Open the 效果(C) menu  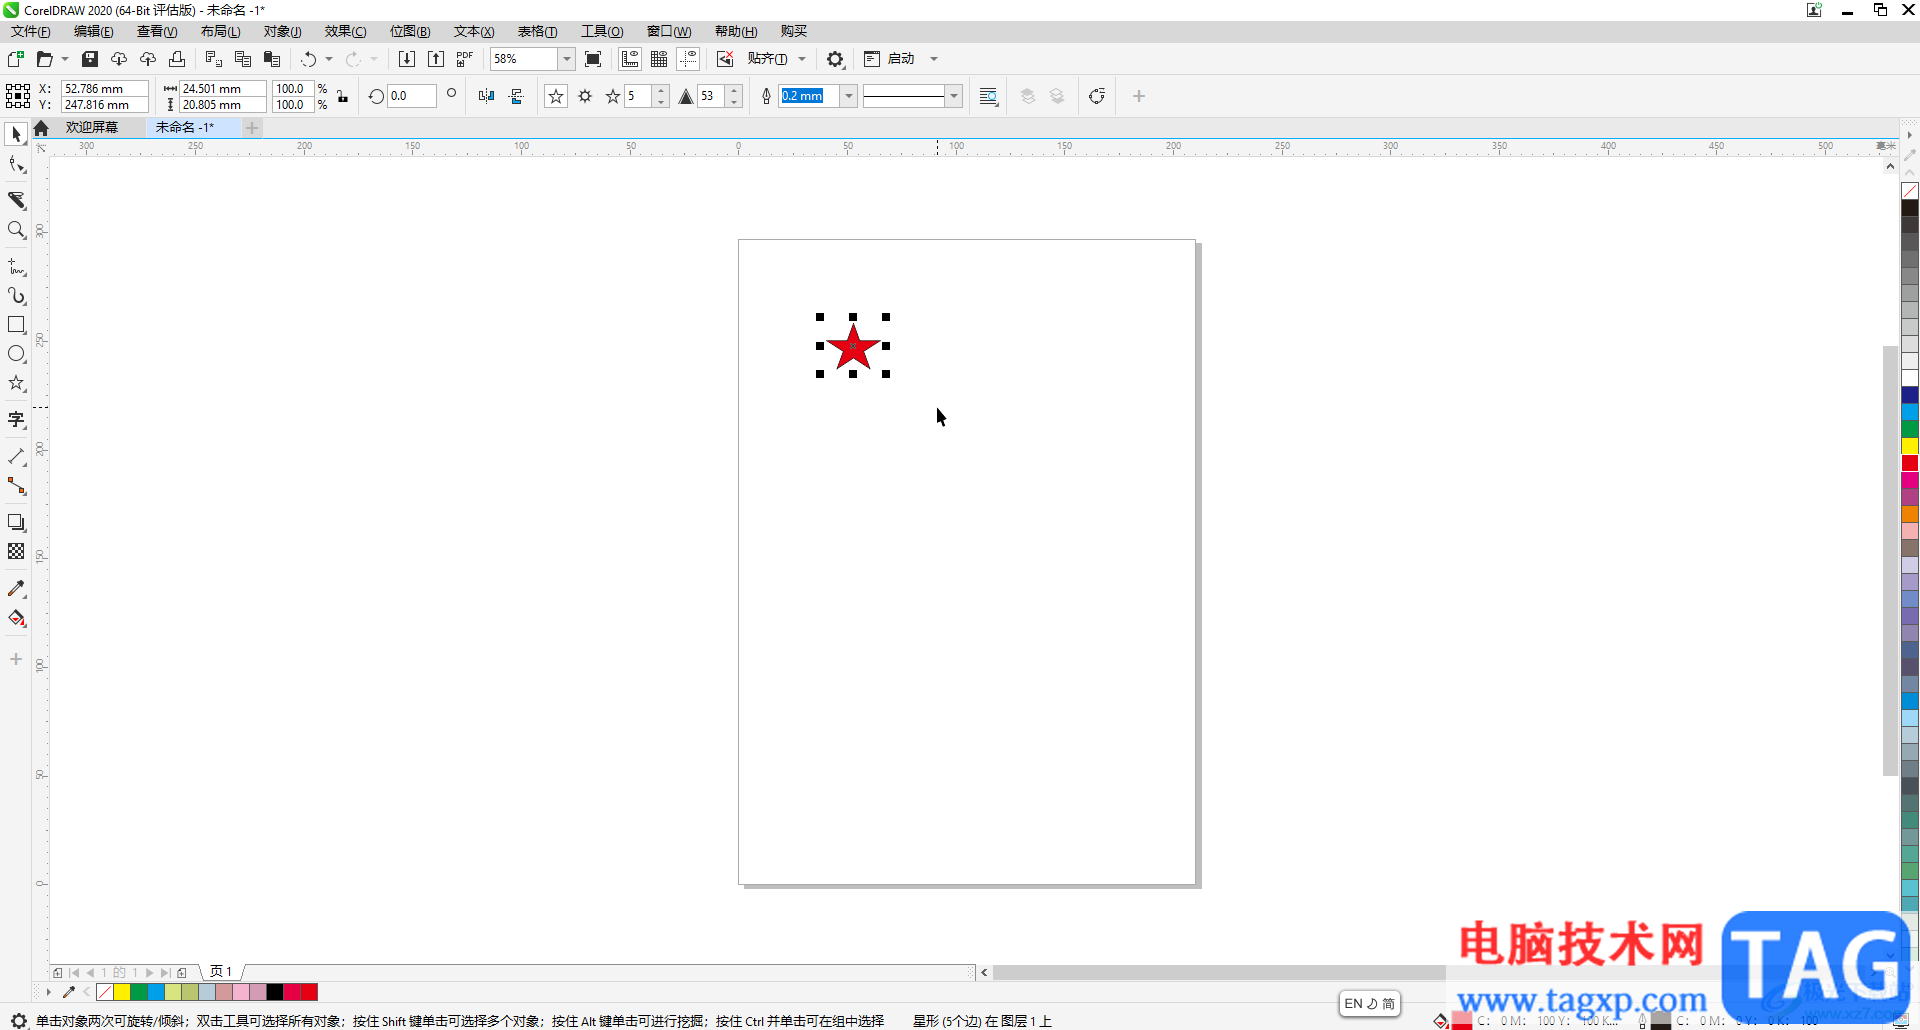346,32
